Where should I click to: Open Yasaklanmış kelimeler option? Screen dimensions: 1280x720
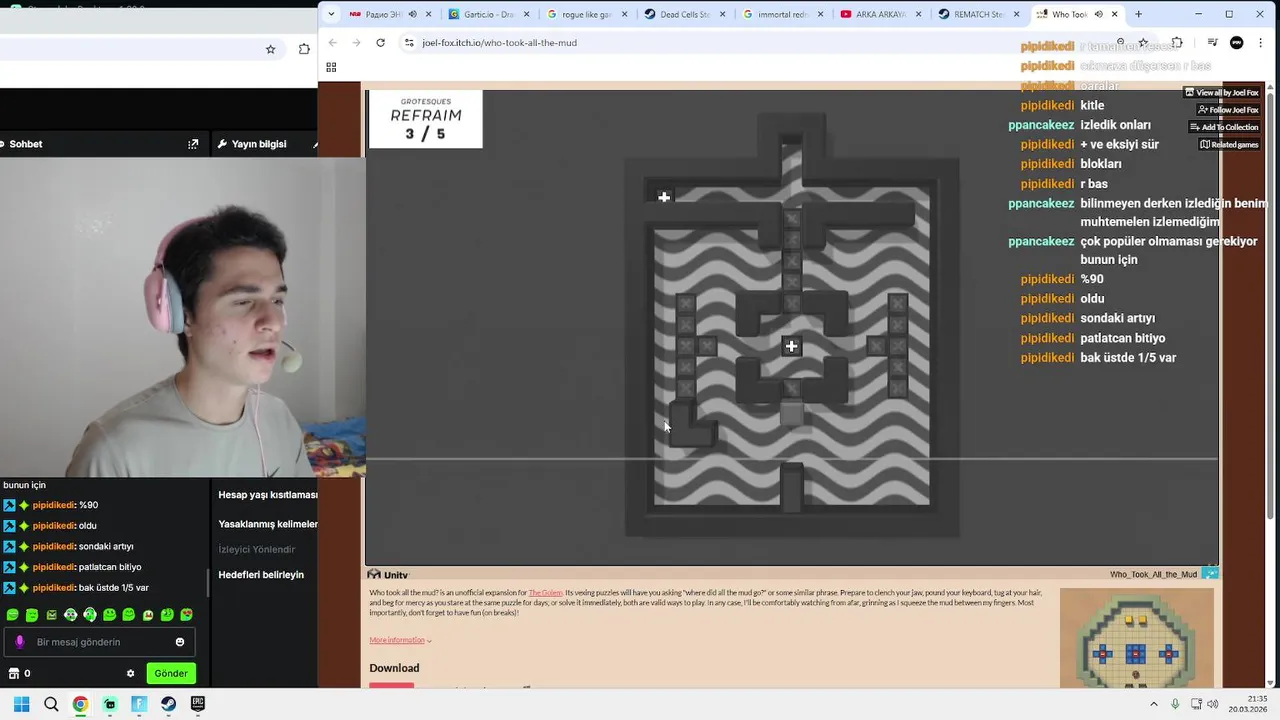click(x=268, y=524)
